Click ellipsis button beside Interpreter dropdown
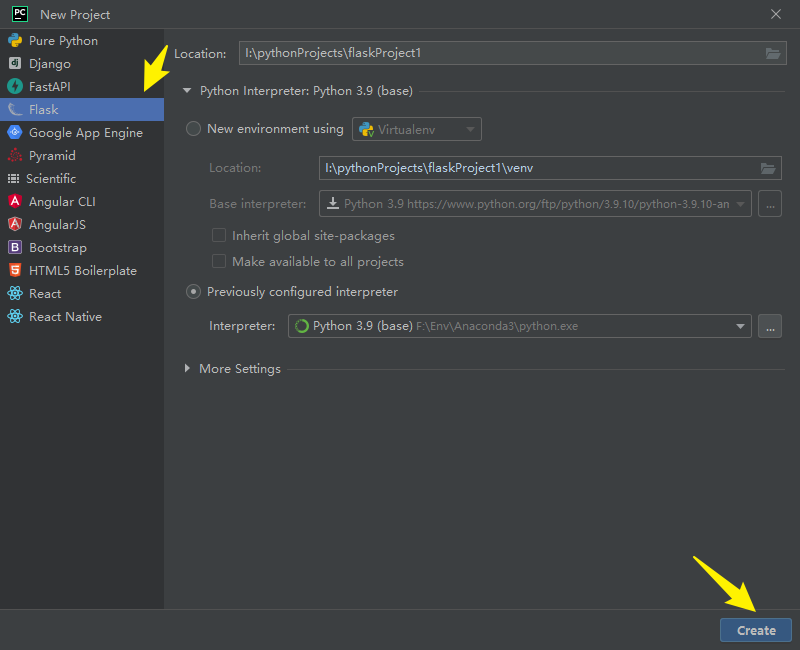800x650 pixels. (770, 326)
